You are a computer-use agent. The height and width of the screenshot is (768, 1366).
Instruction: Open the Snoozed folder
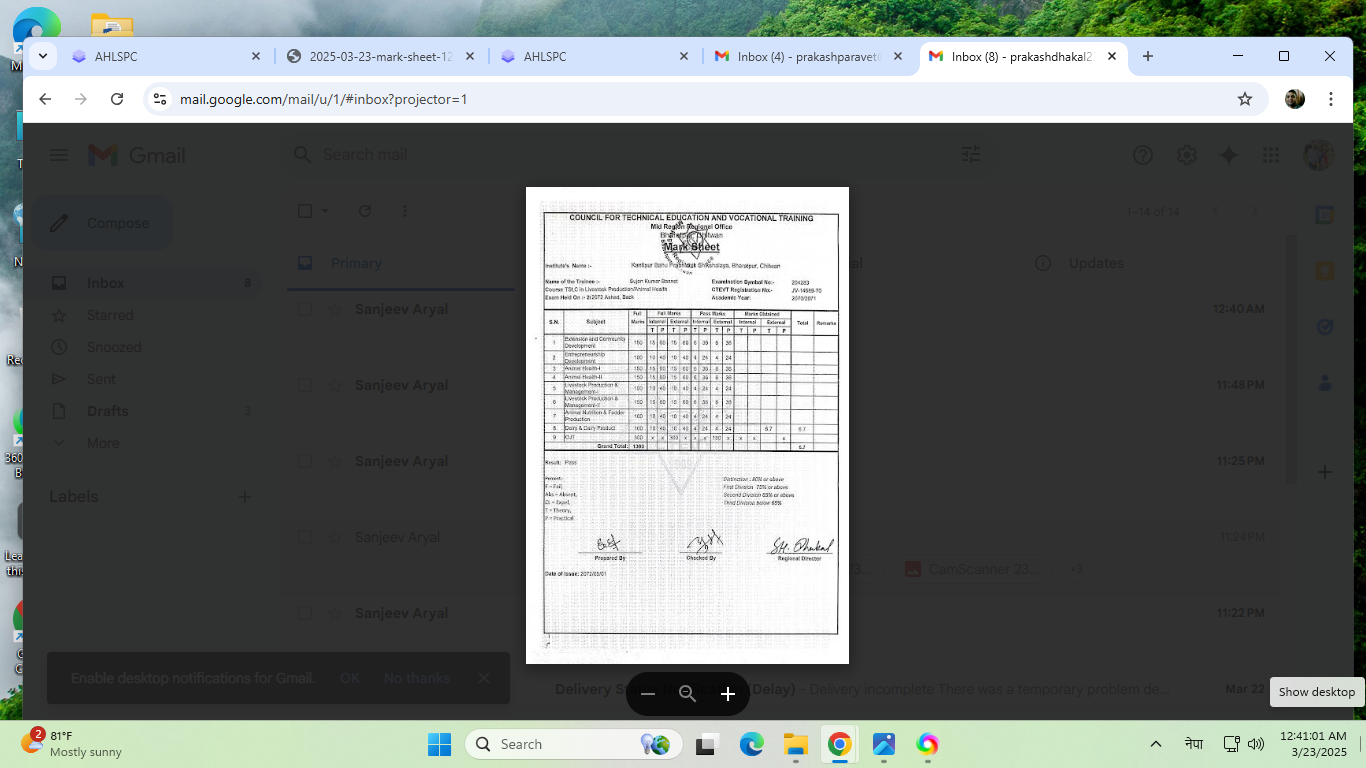(x=114, y=347)
